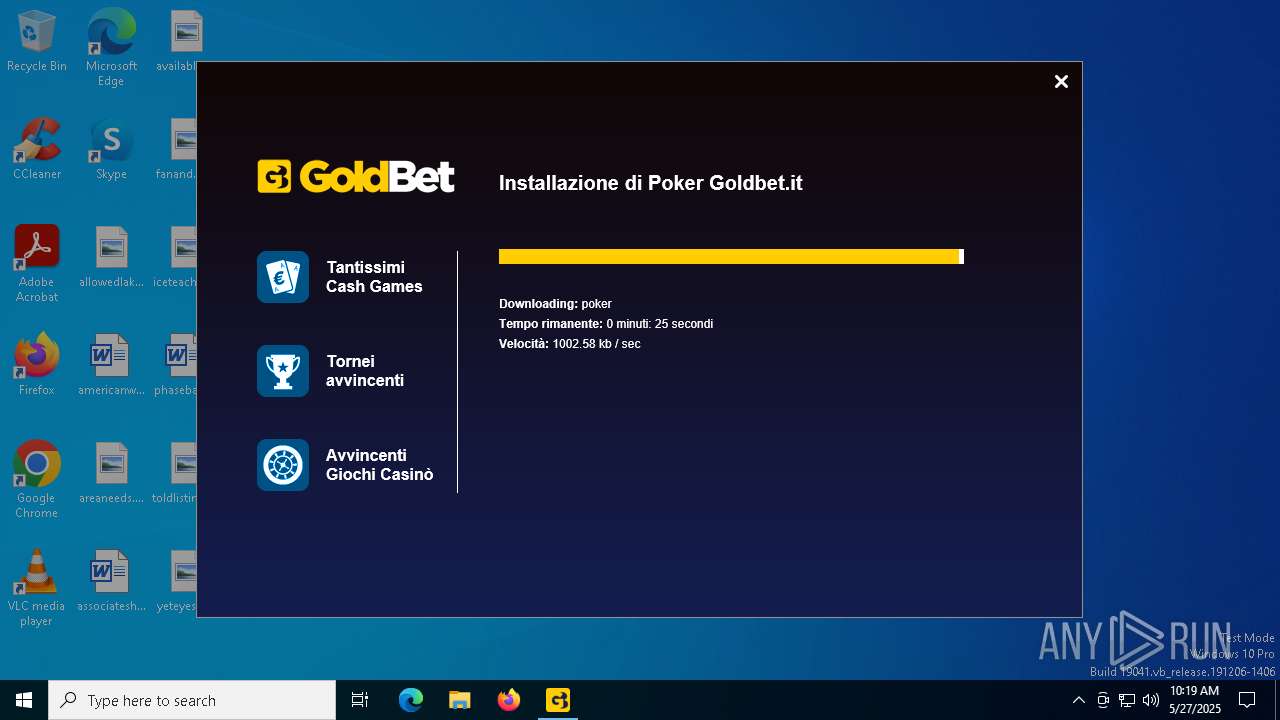Click the "Tempo rimanente" status line
The height and width of the screenshot is (720, 1280).
606,324
